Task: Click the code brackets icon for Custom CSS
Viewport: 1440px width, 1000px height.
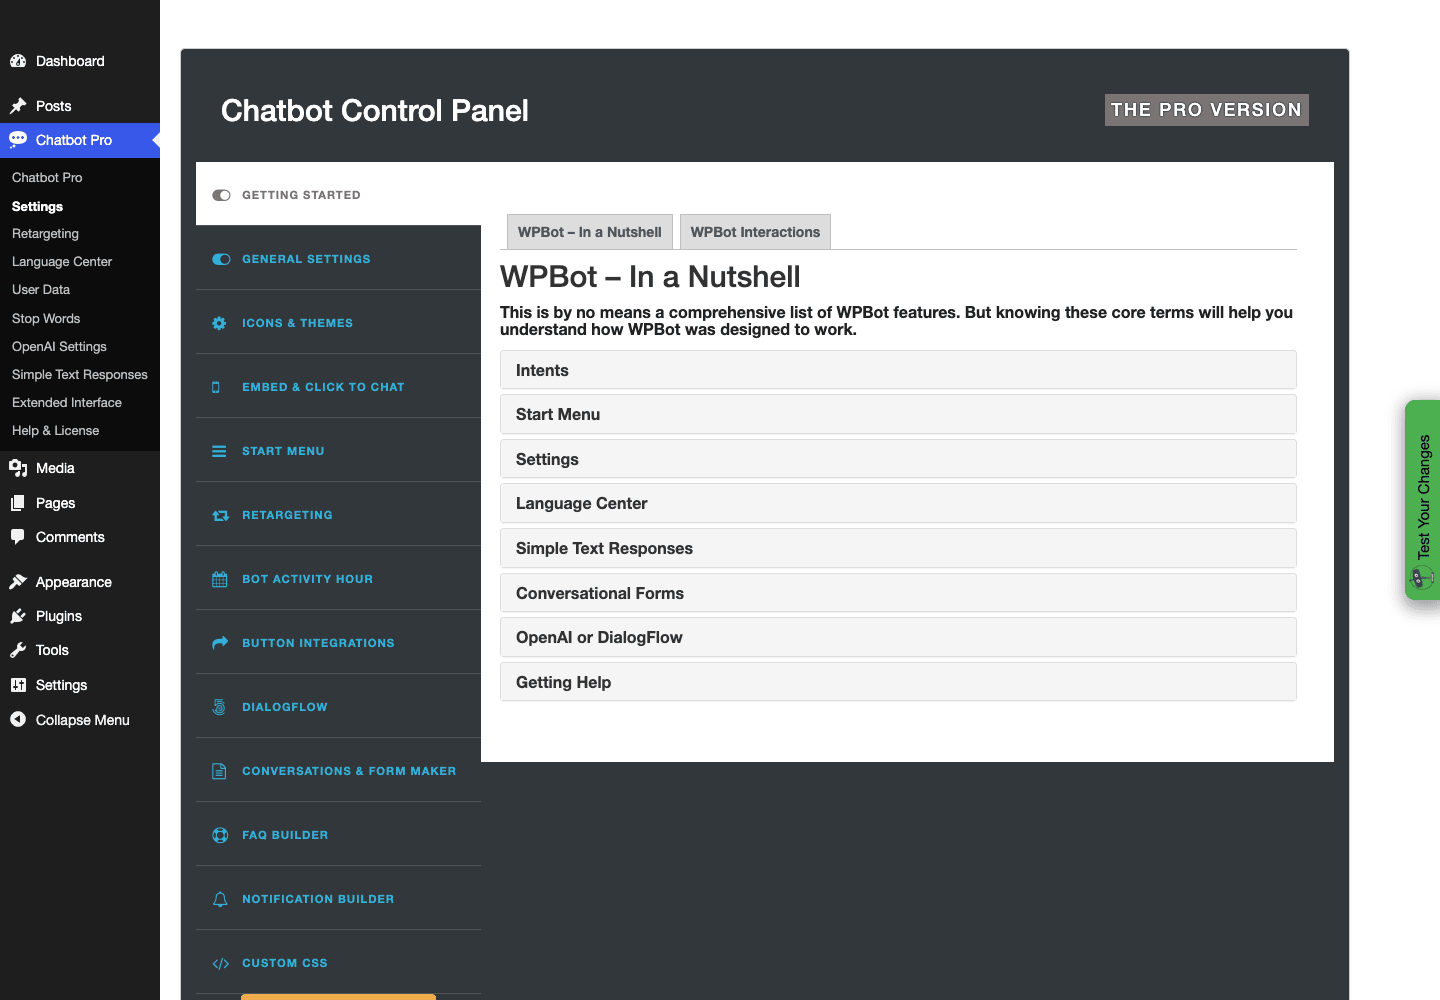Action: pos(220,963)
